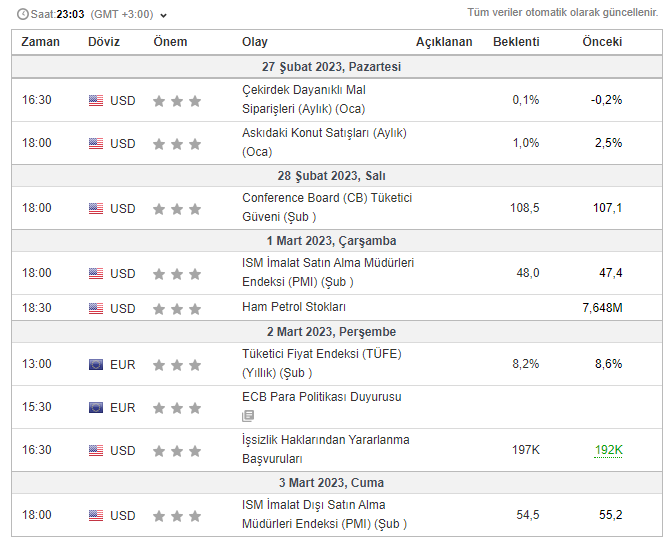Click the EUR flag in the TÜFE row
Viewport: 672px width, 550px height.
pos(96,364)
